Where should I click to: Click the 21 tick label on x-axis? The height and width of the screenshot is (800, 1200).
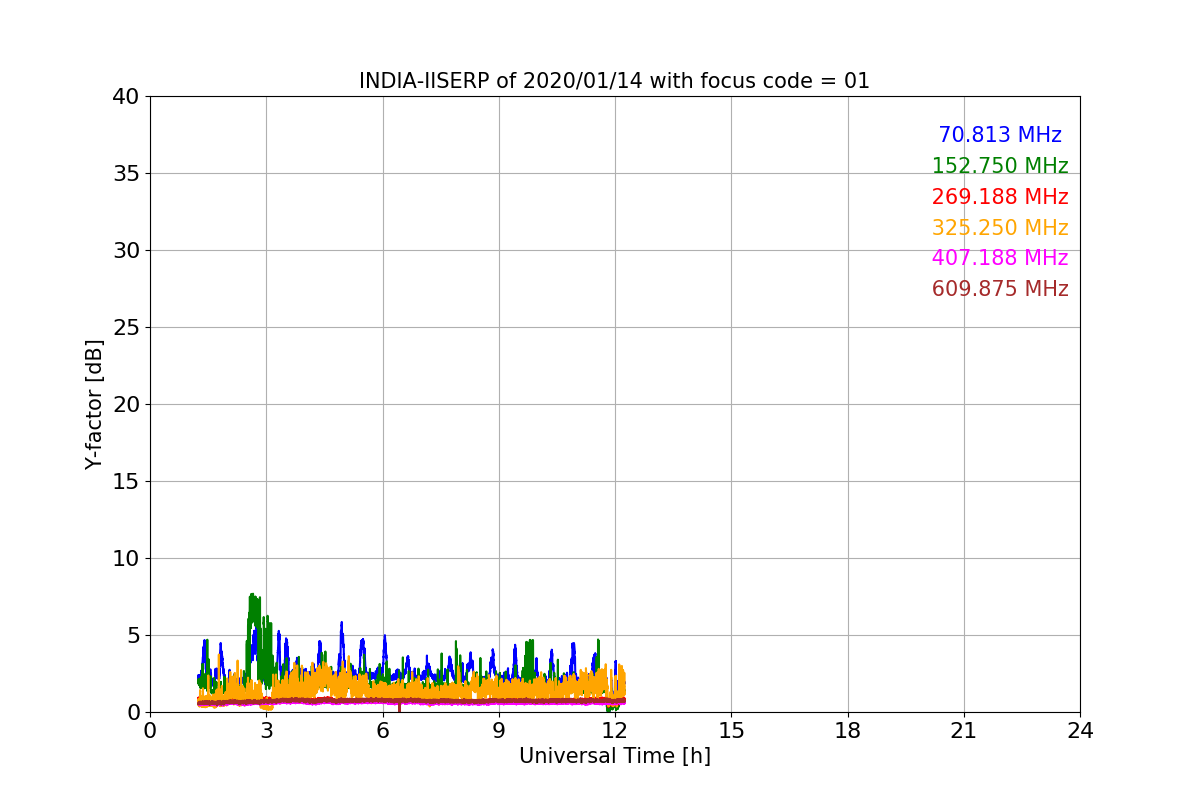coord(963,731)
